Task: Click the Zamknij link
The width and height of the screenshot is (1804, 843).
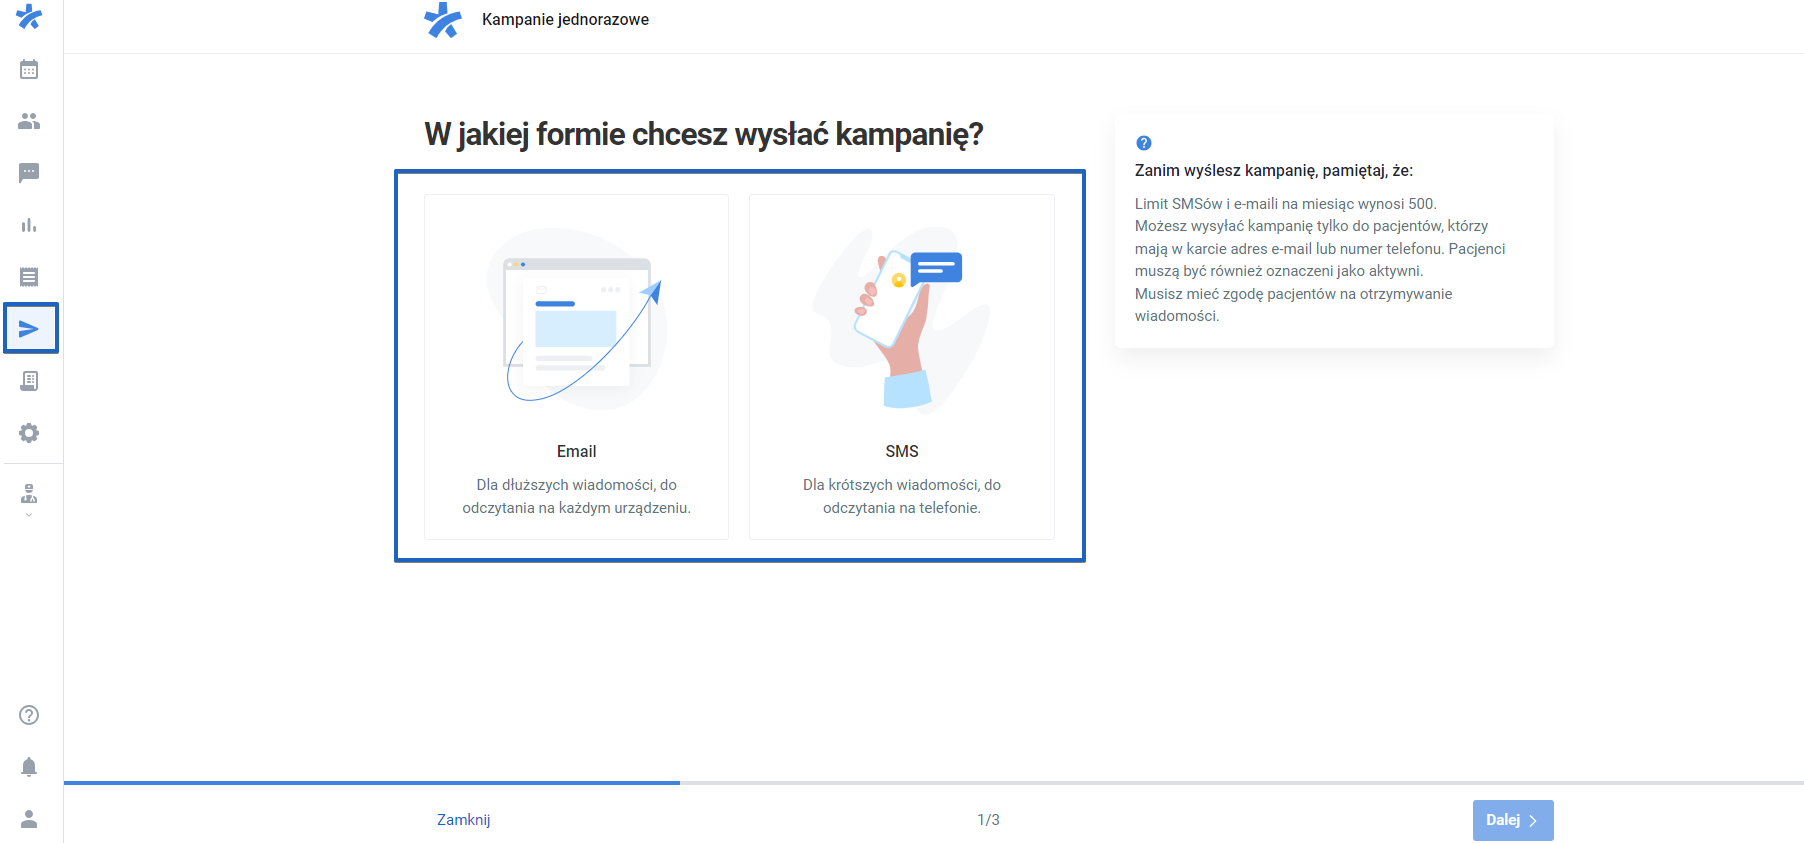Action: pos(463,820)
